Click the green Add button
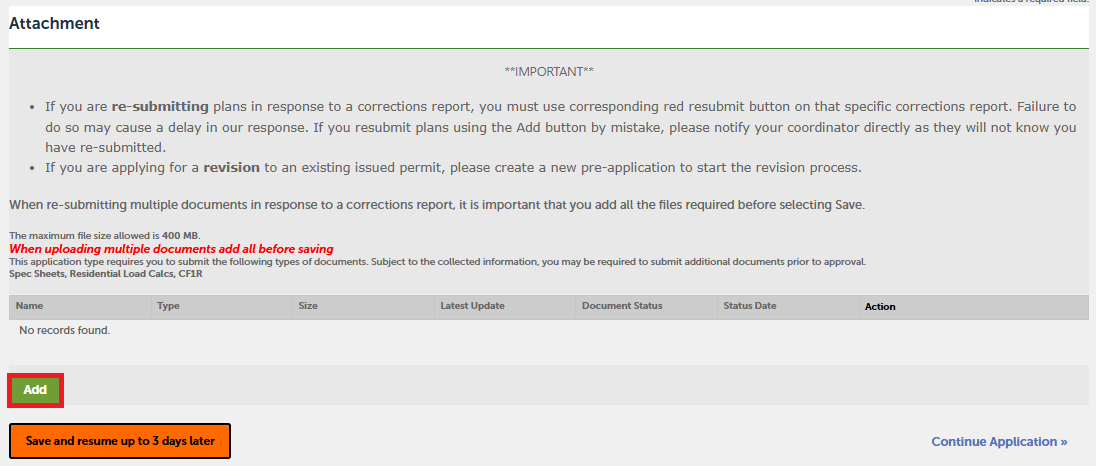Viewport: 1096px width, 466px height. (35, 390)
